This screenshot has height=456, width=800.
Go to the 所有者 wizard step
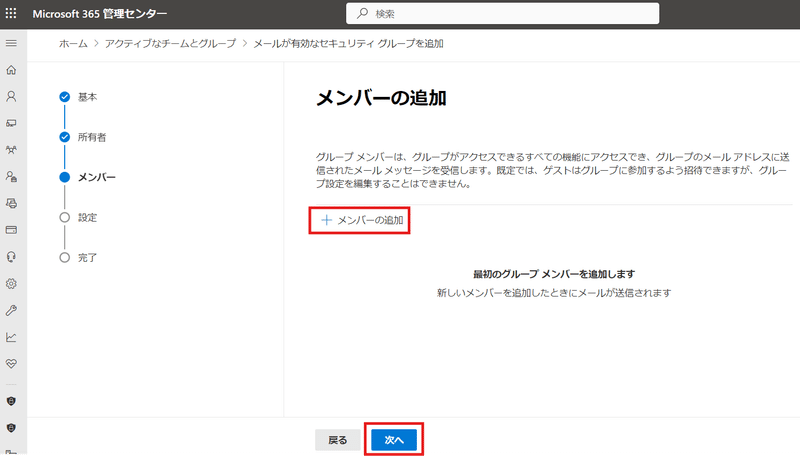(x=83, y=137)
